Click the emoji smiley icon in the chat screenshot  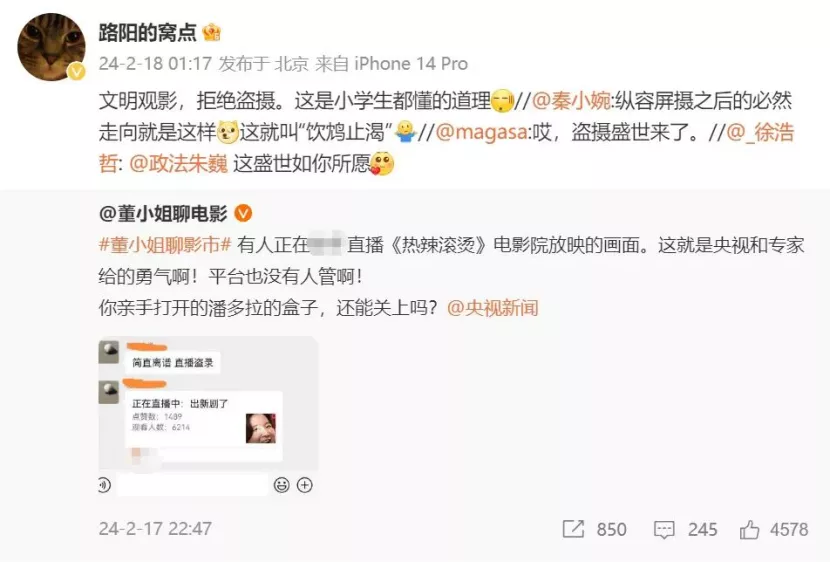[282, 485]
